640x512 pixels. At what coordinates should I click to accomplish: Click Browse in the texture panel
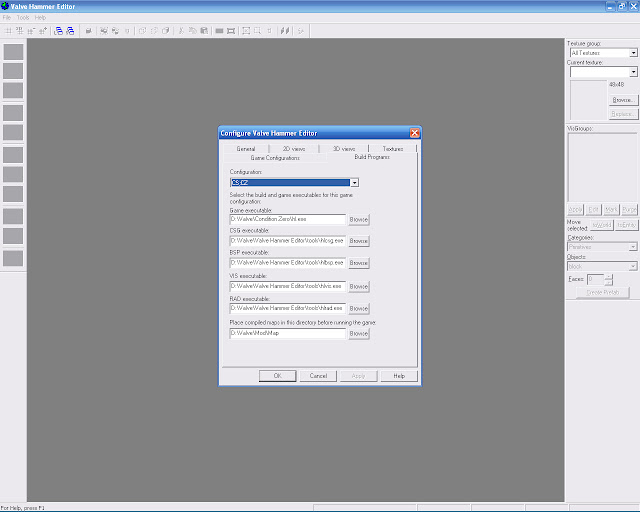623,100
